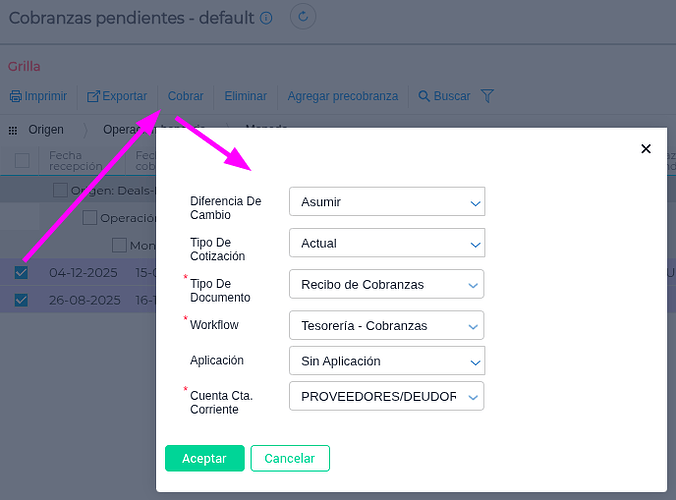Open the filter funnel icon
Image resolution: width=676 pixels, height=500 pixels.
tap(487, 97)
